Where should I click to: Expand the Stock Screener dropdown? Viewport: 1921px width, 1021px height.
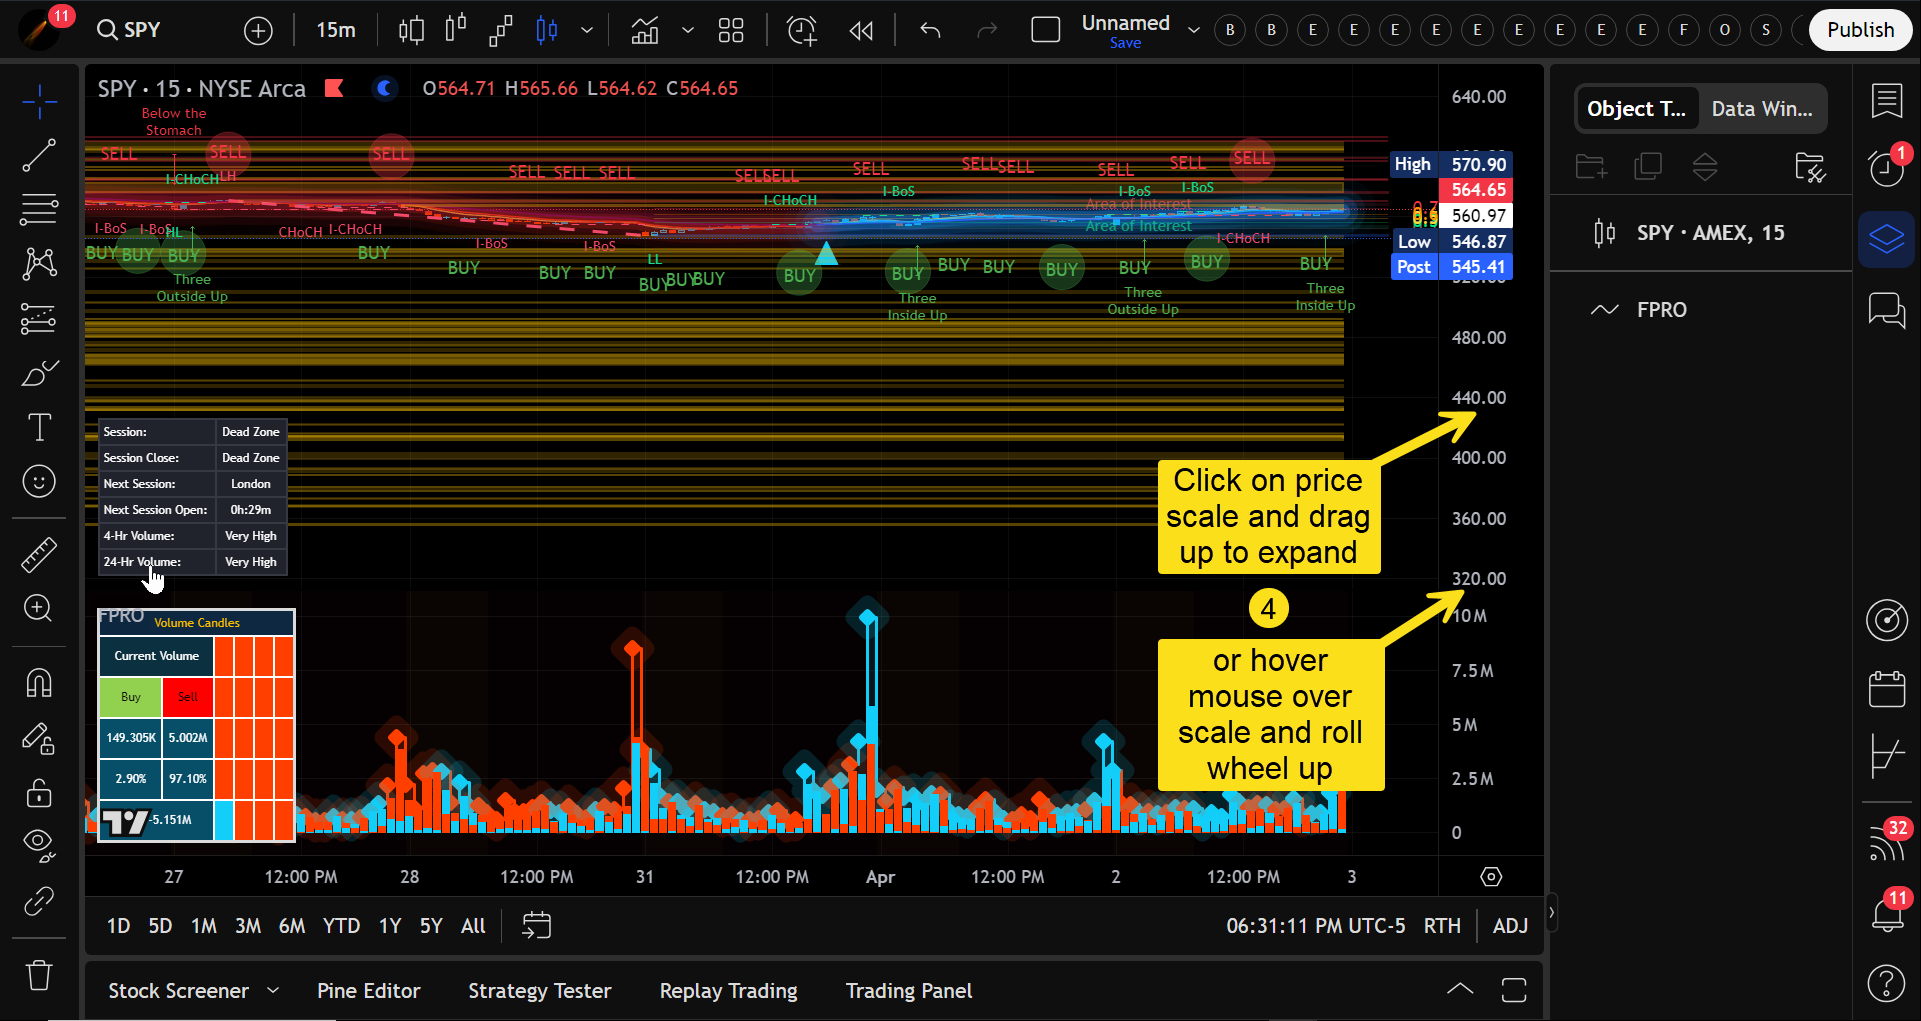click(273, 991)
